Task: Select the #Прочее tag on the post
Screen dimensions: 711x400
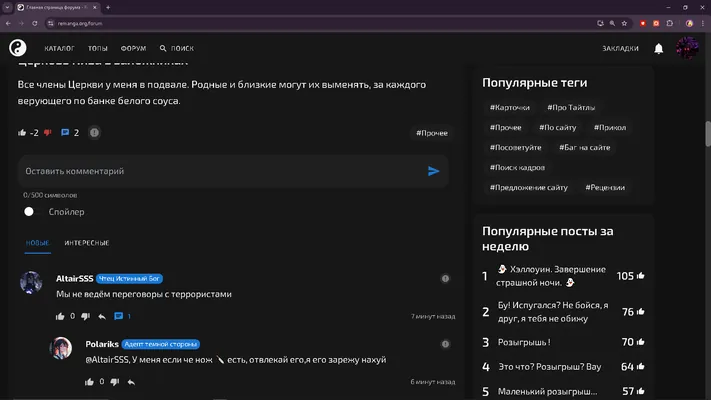Action: 432,133
